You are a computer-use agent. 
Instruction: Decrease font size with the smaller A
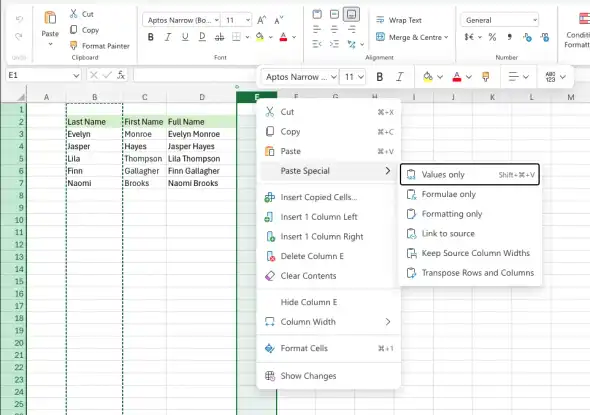point(278,20)
